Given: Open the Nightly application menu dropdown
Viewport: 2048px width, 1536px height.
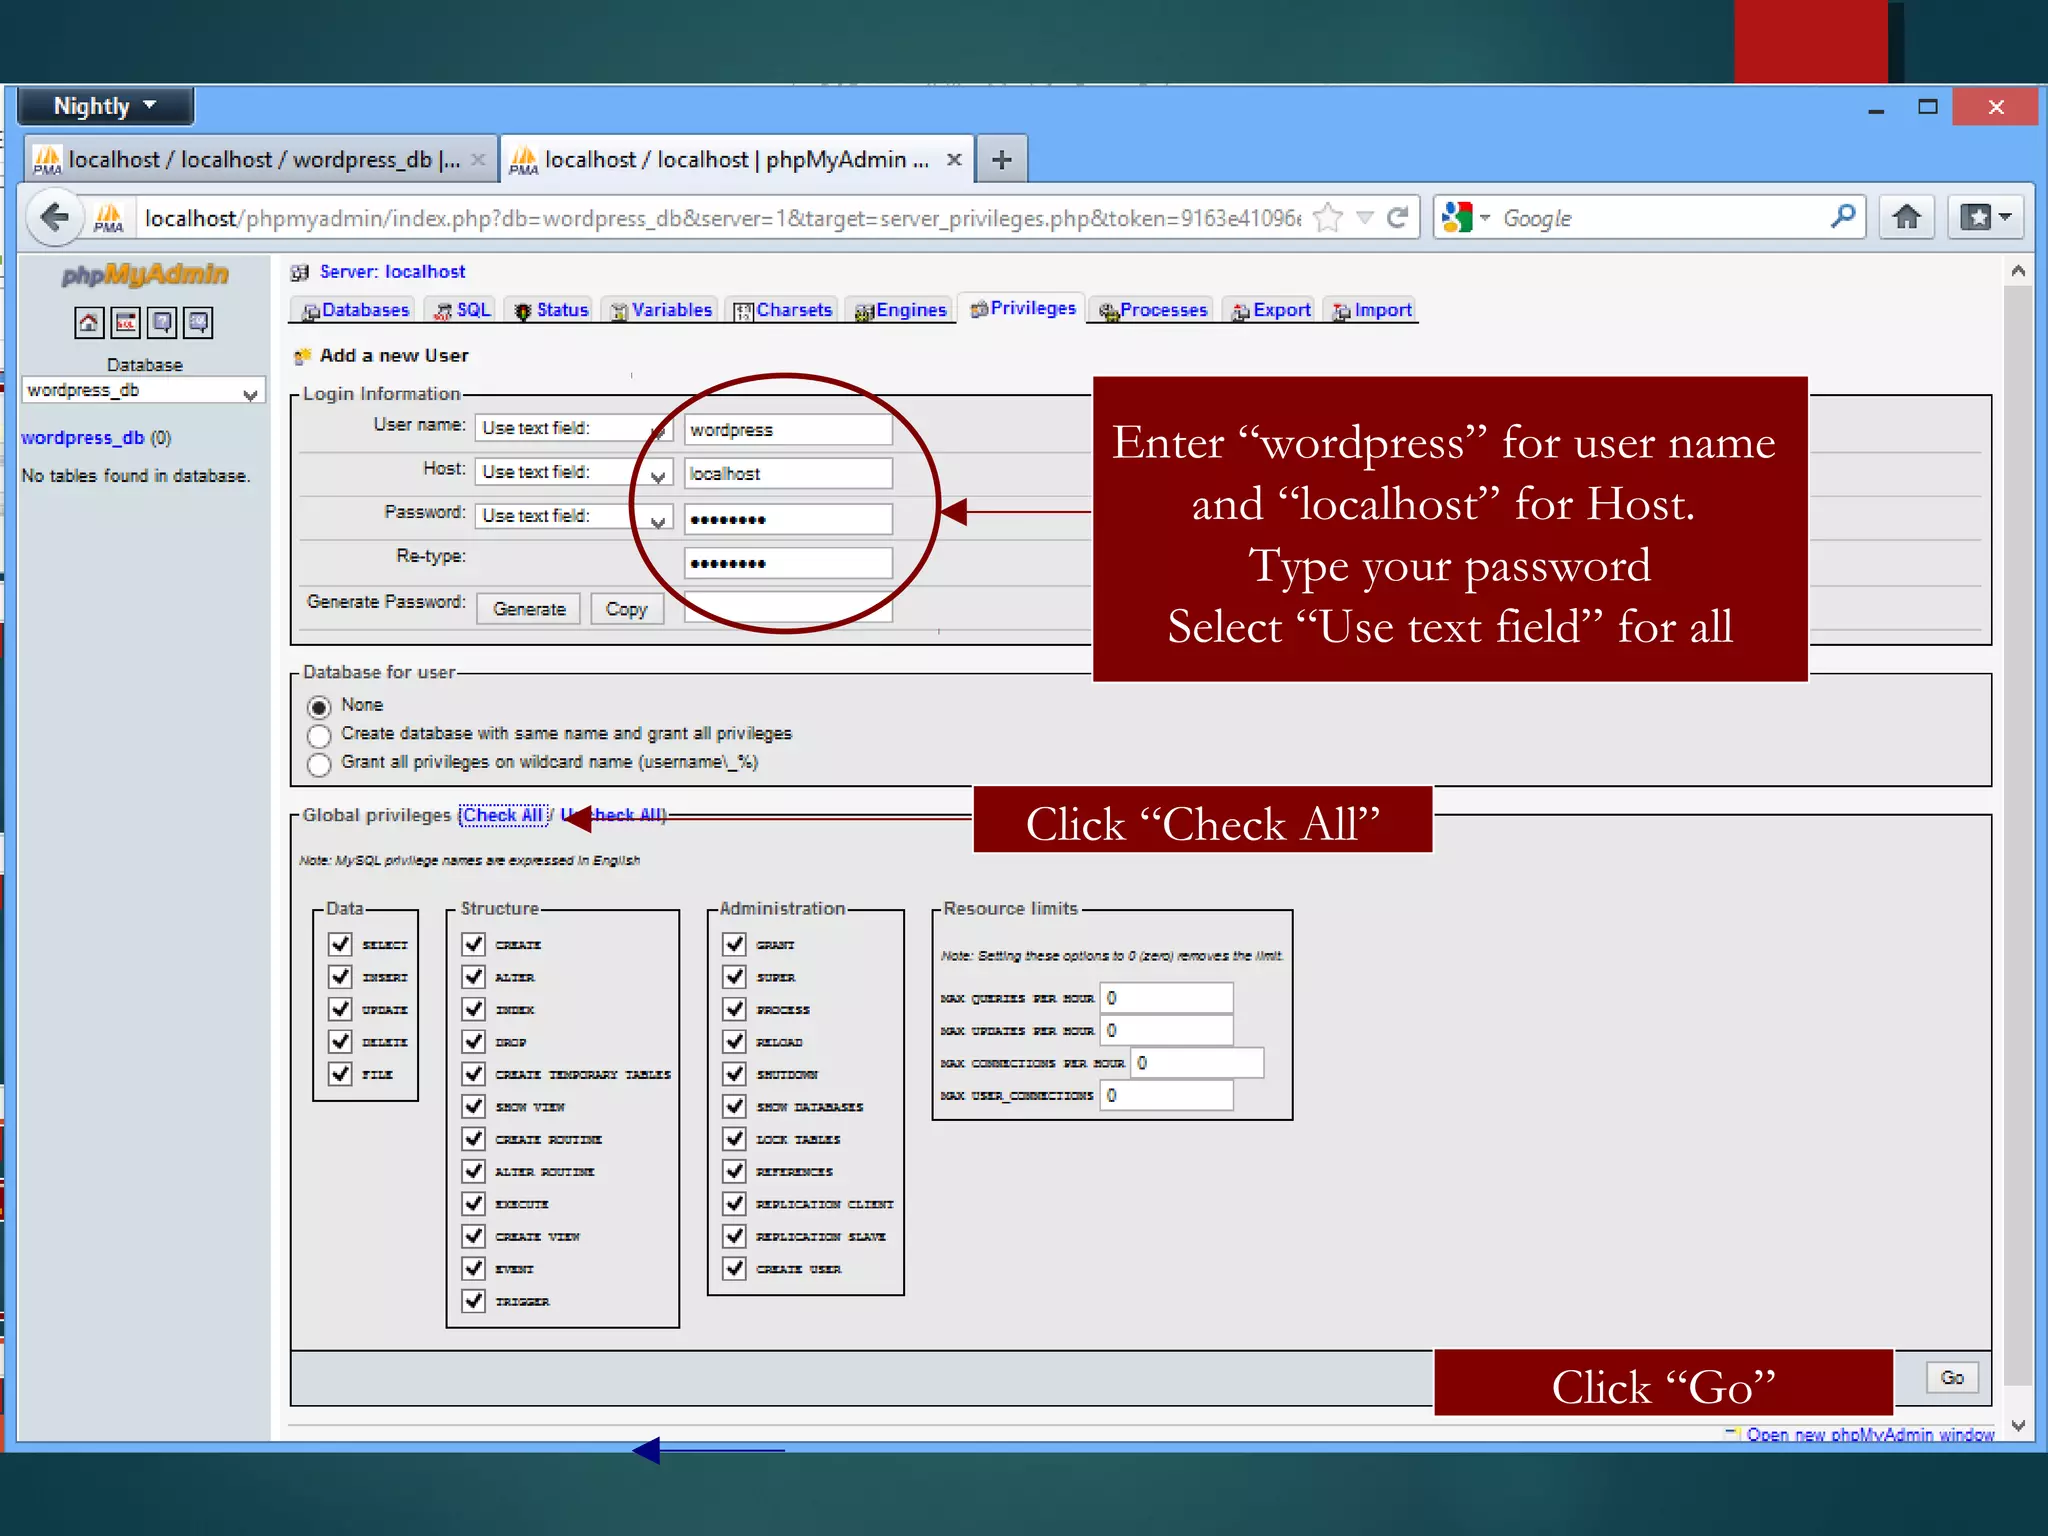Looking at the screenshot, I should pos(105,106).
